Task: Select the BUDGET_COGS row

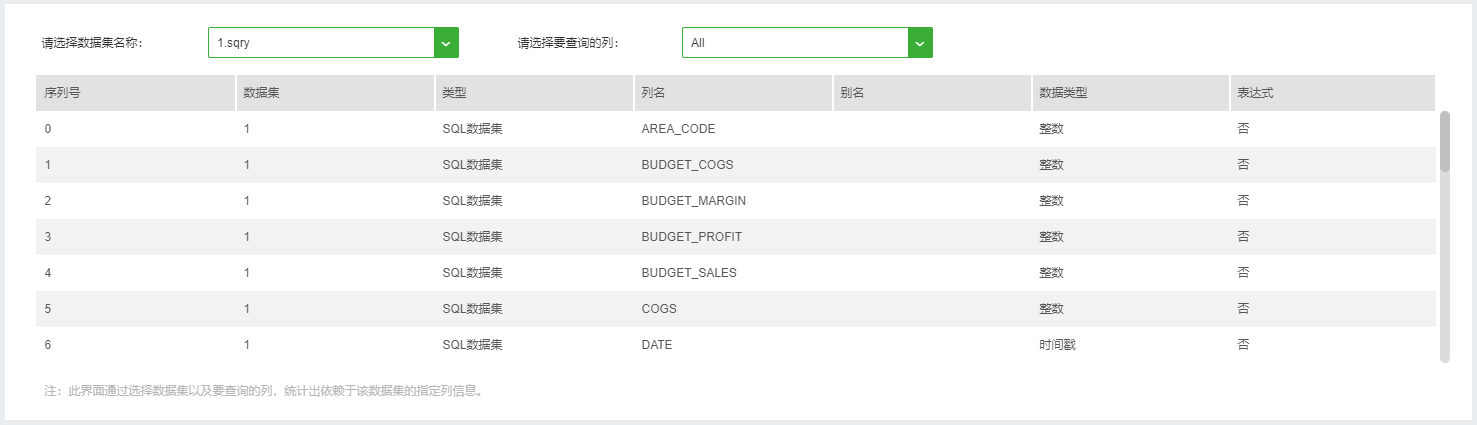Action: pyautogui.click(x=687, y=165)
